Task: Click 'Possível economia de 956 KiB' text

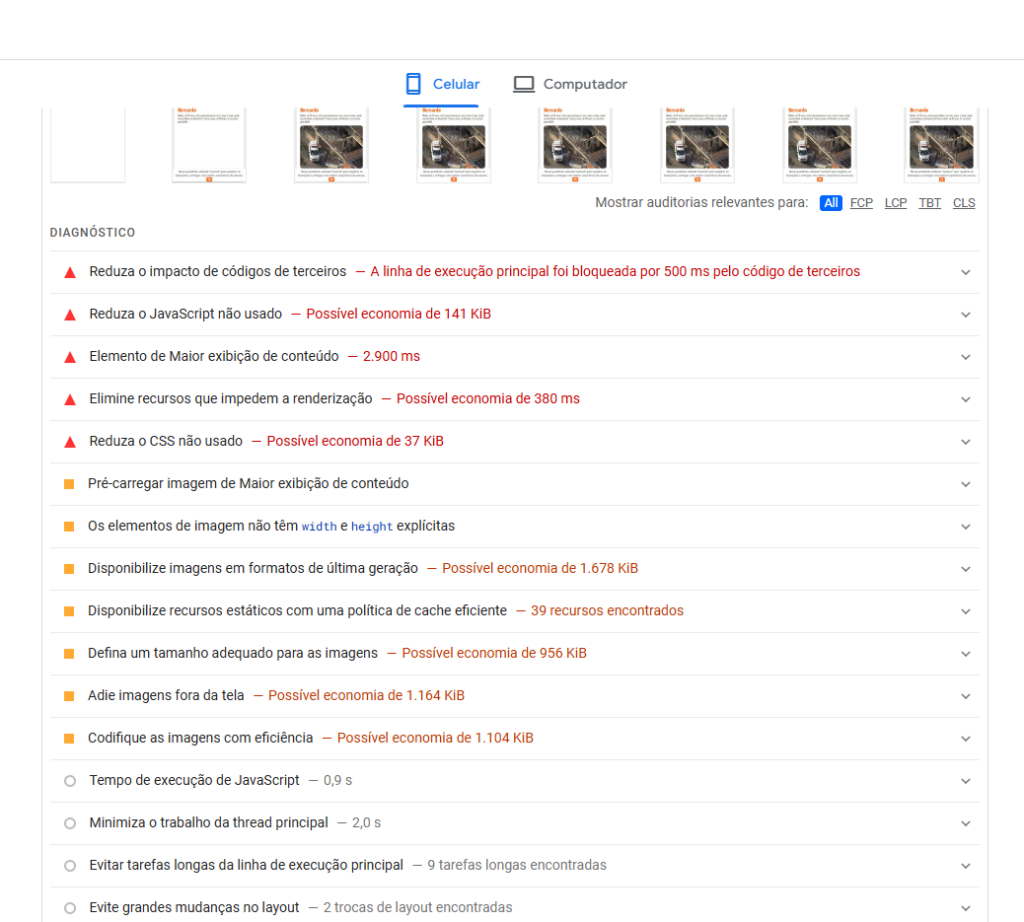Action: click(x=494, y=654)
